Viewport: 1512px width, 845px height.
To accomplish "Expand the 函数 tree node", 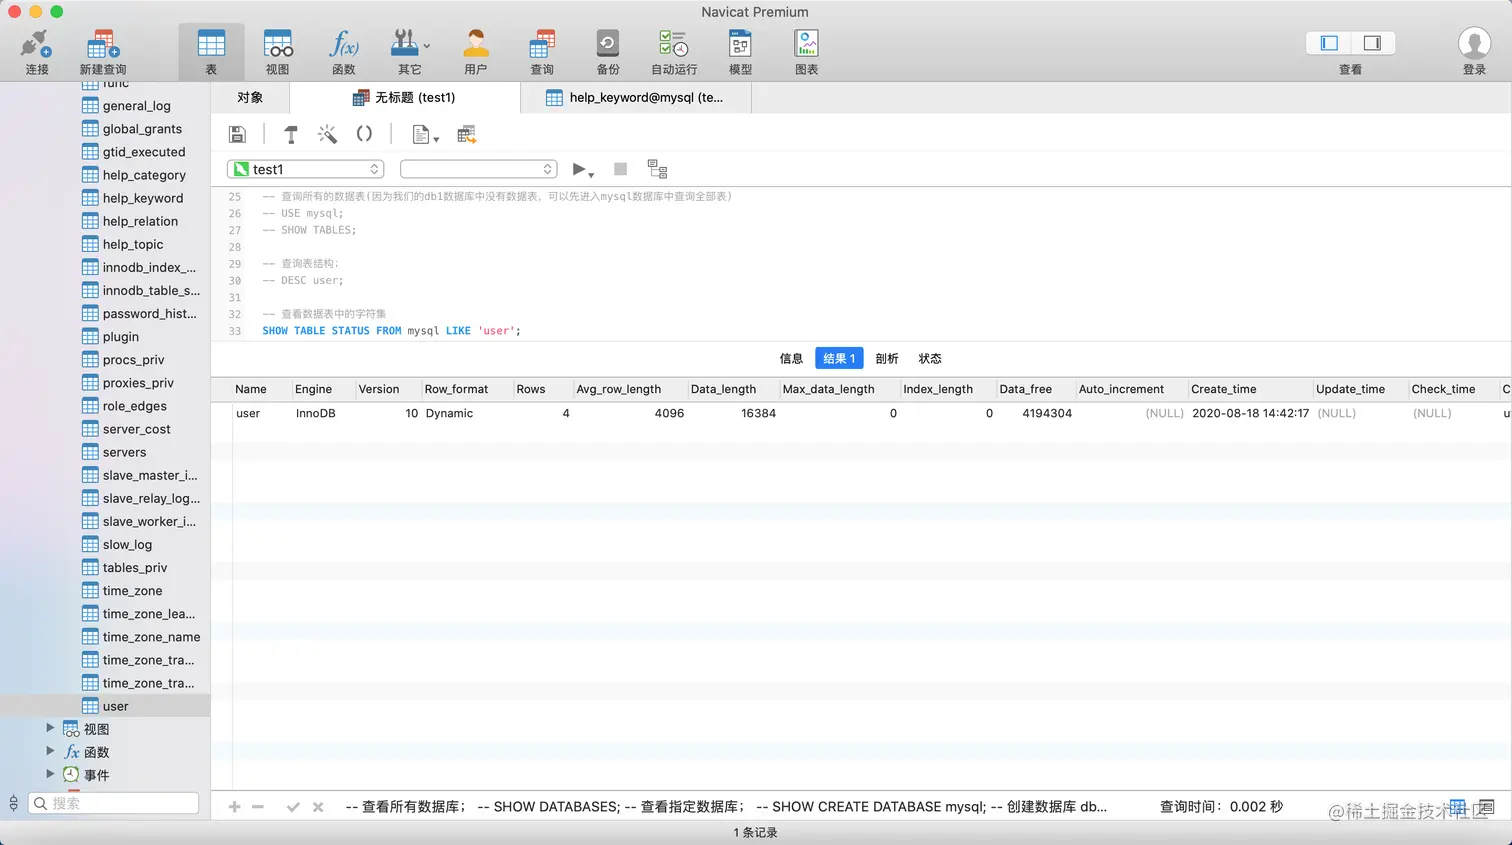I will [x=50, y=751].
